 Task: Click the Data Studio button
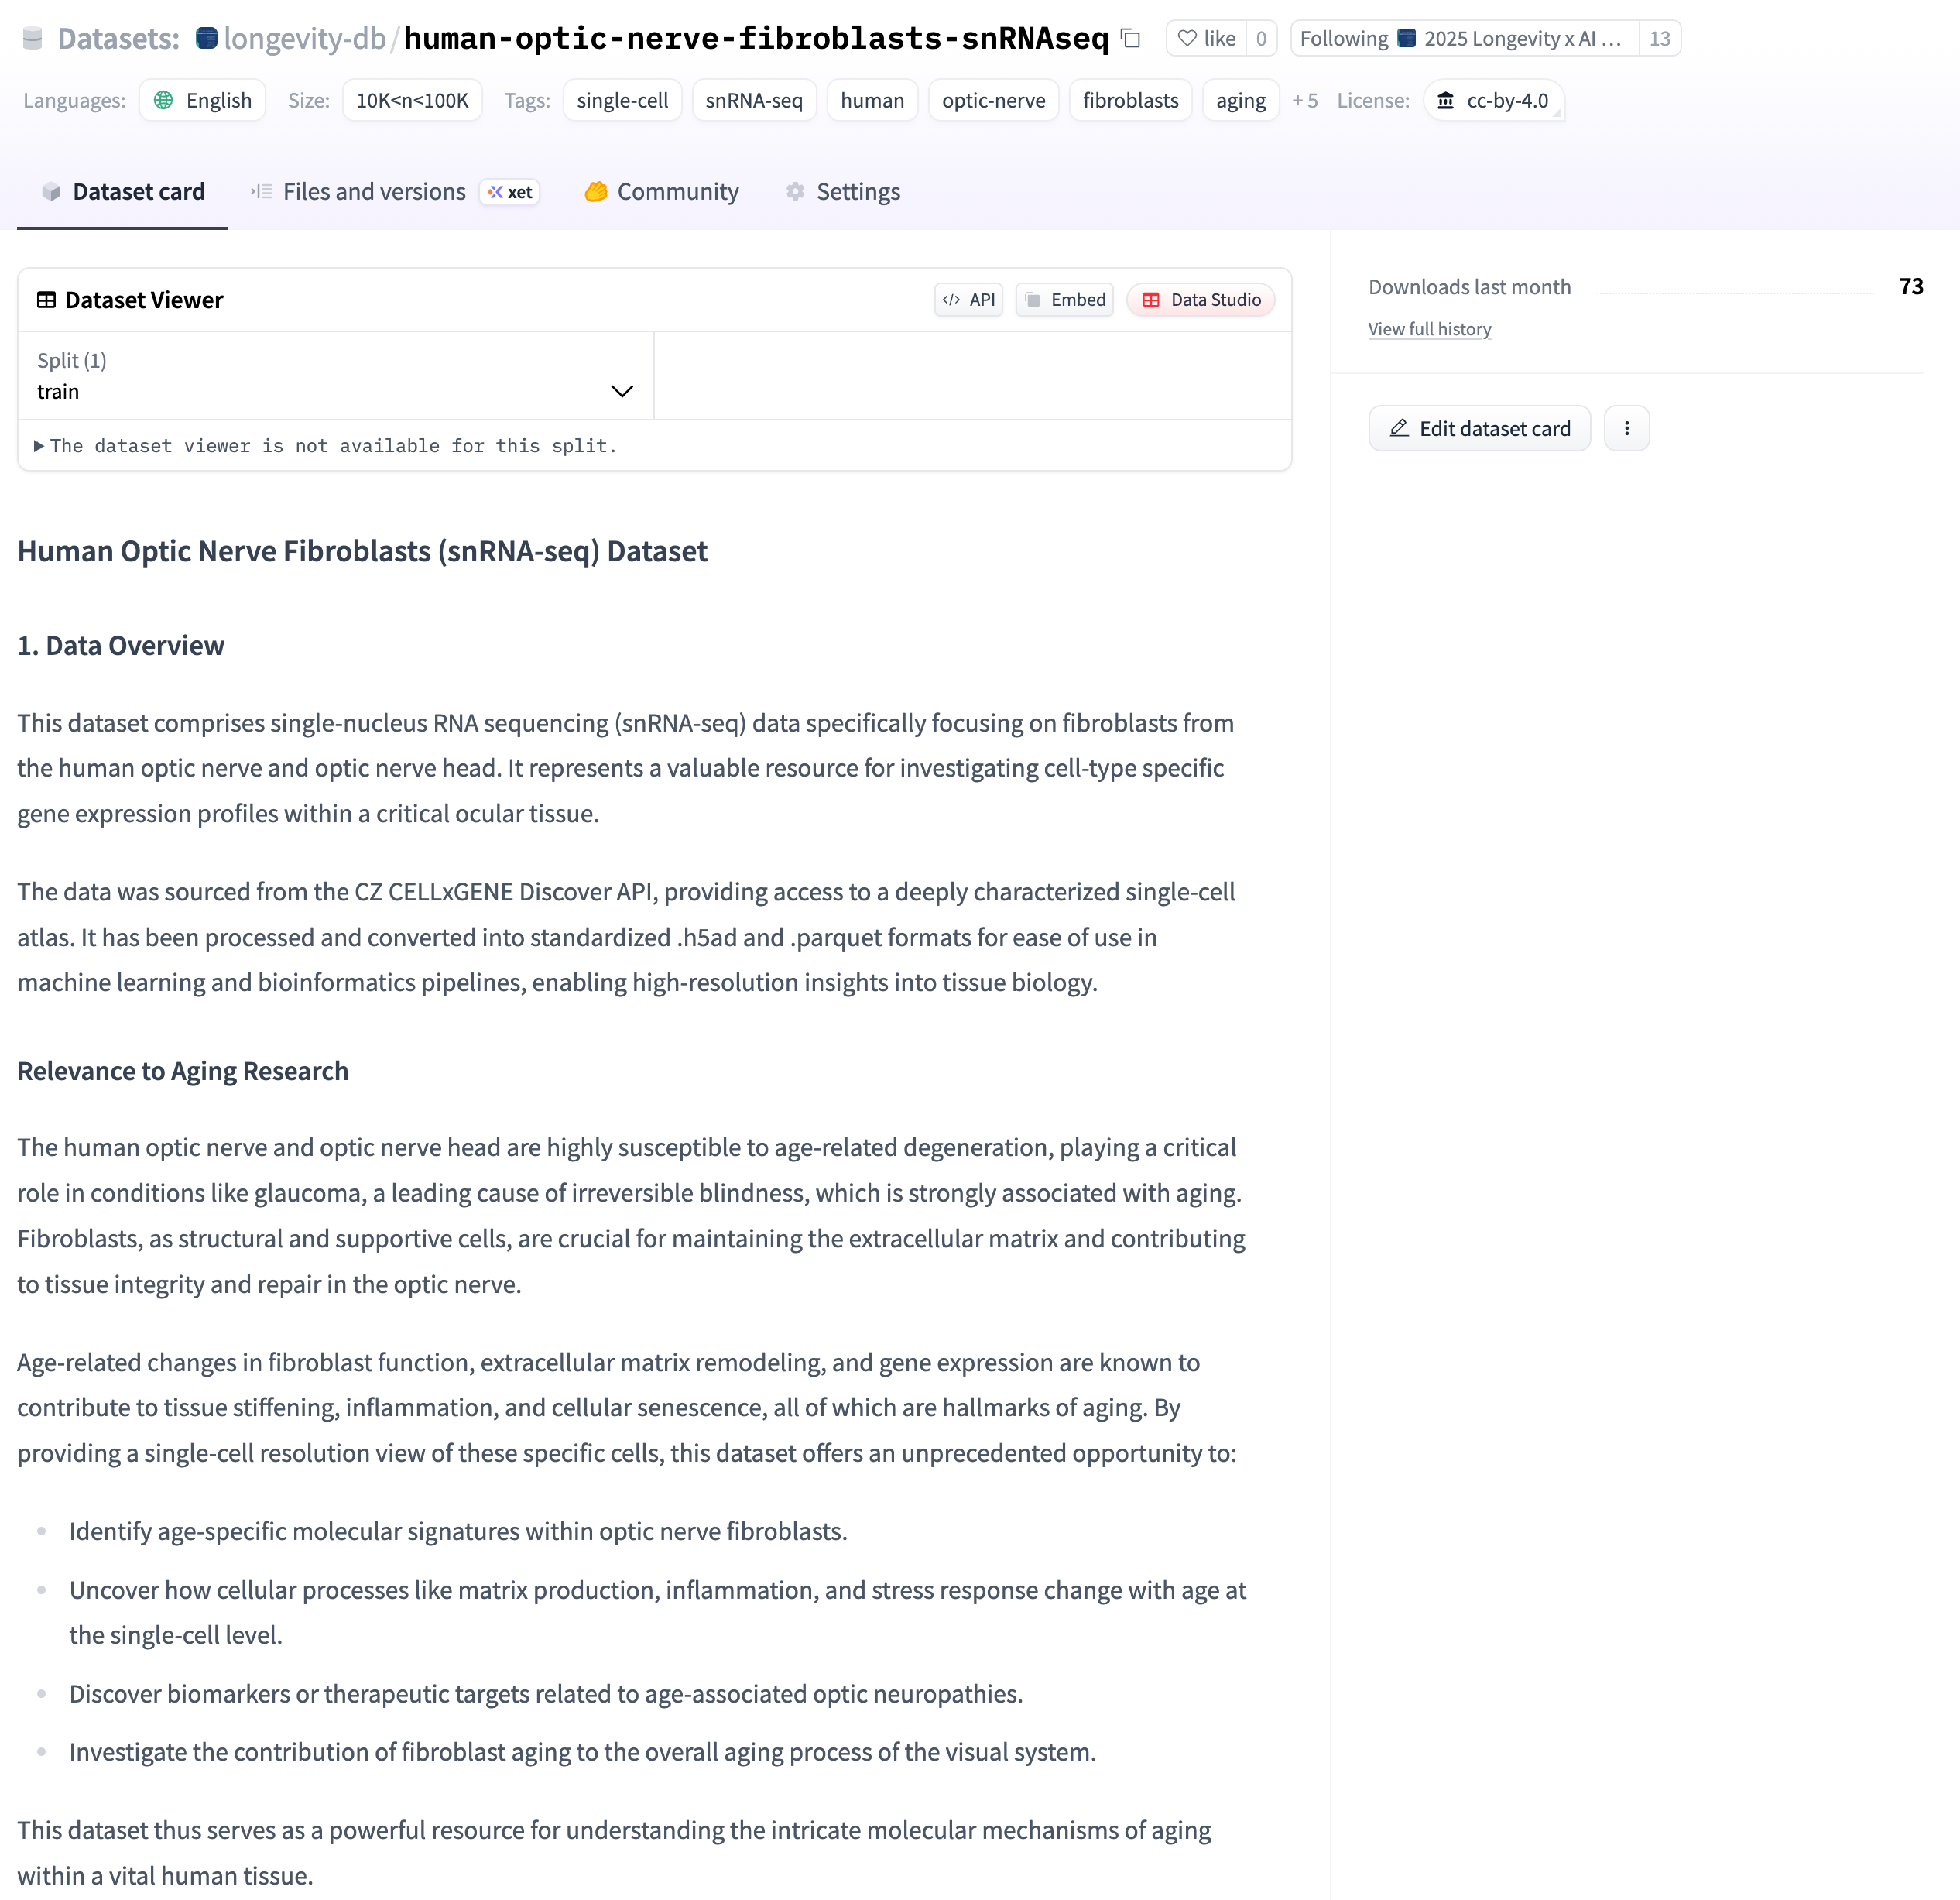(x=1200, y=300)
